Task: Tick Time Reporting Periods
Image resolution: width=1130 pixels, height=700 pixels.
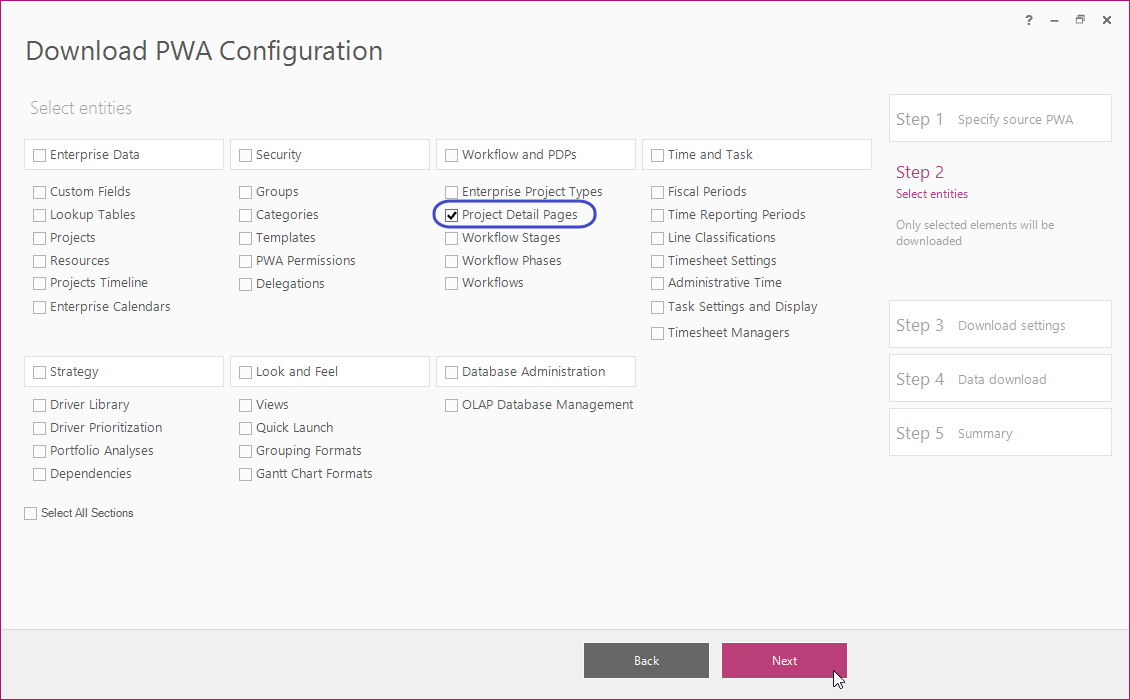Action: pos(657,216)
